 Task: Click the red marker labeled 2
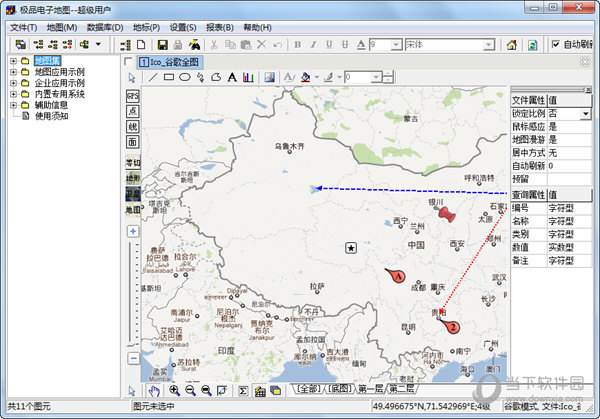pos(450,326)
